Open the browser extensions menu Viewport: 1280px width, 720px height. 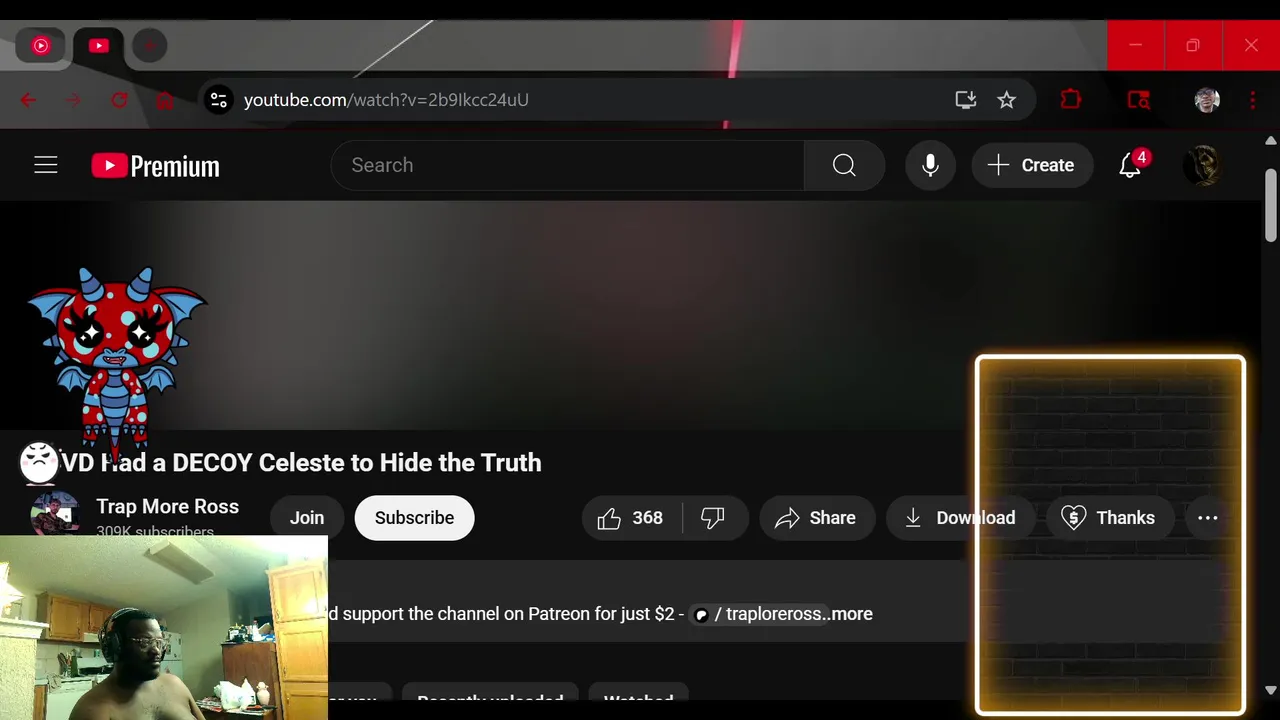(1071, 100)
